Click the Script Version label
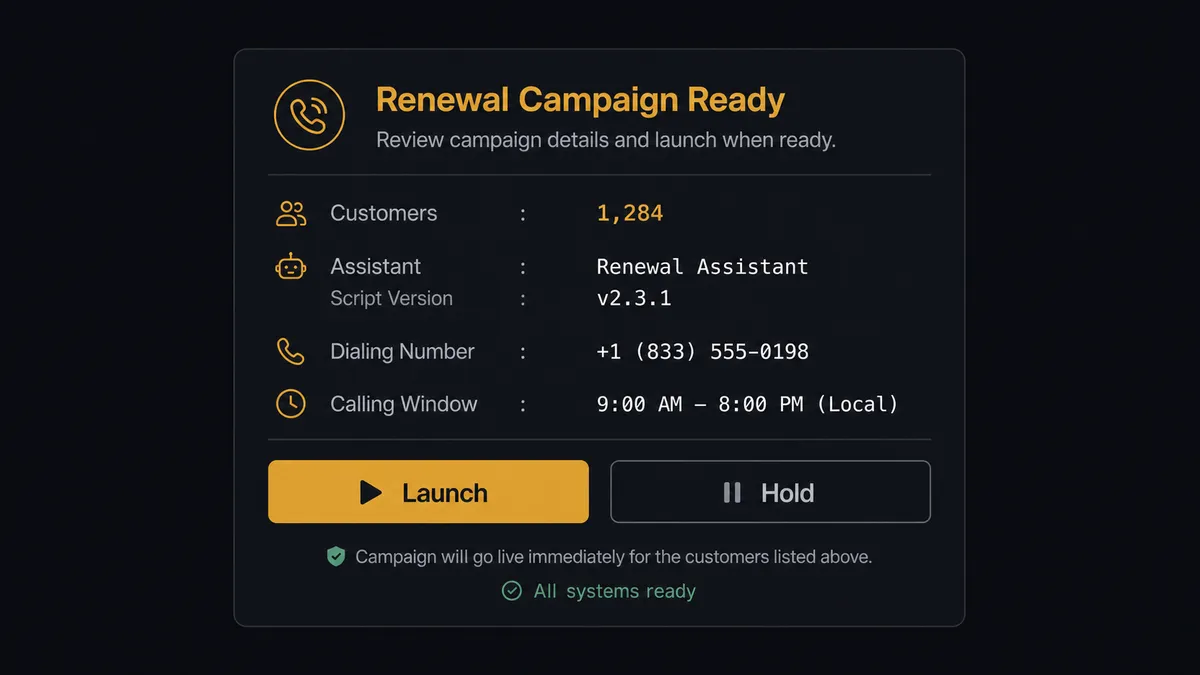Viewport: 1200px width, 675px height. tap(391, 298)
